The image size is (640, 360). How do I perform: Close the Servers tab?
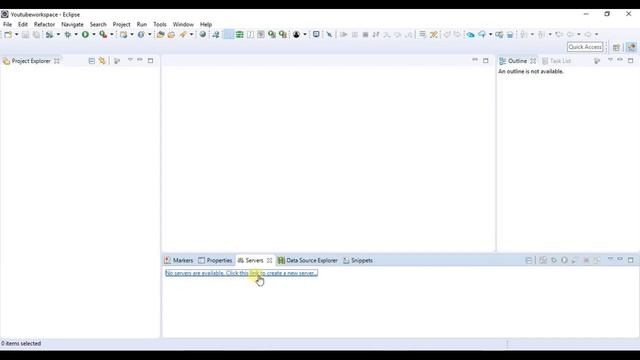tap(269, 260)
